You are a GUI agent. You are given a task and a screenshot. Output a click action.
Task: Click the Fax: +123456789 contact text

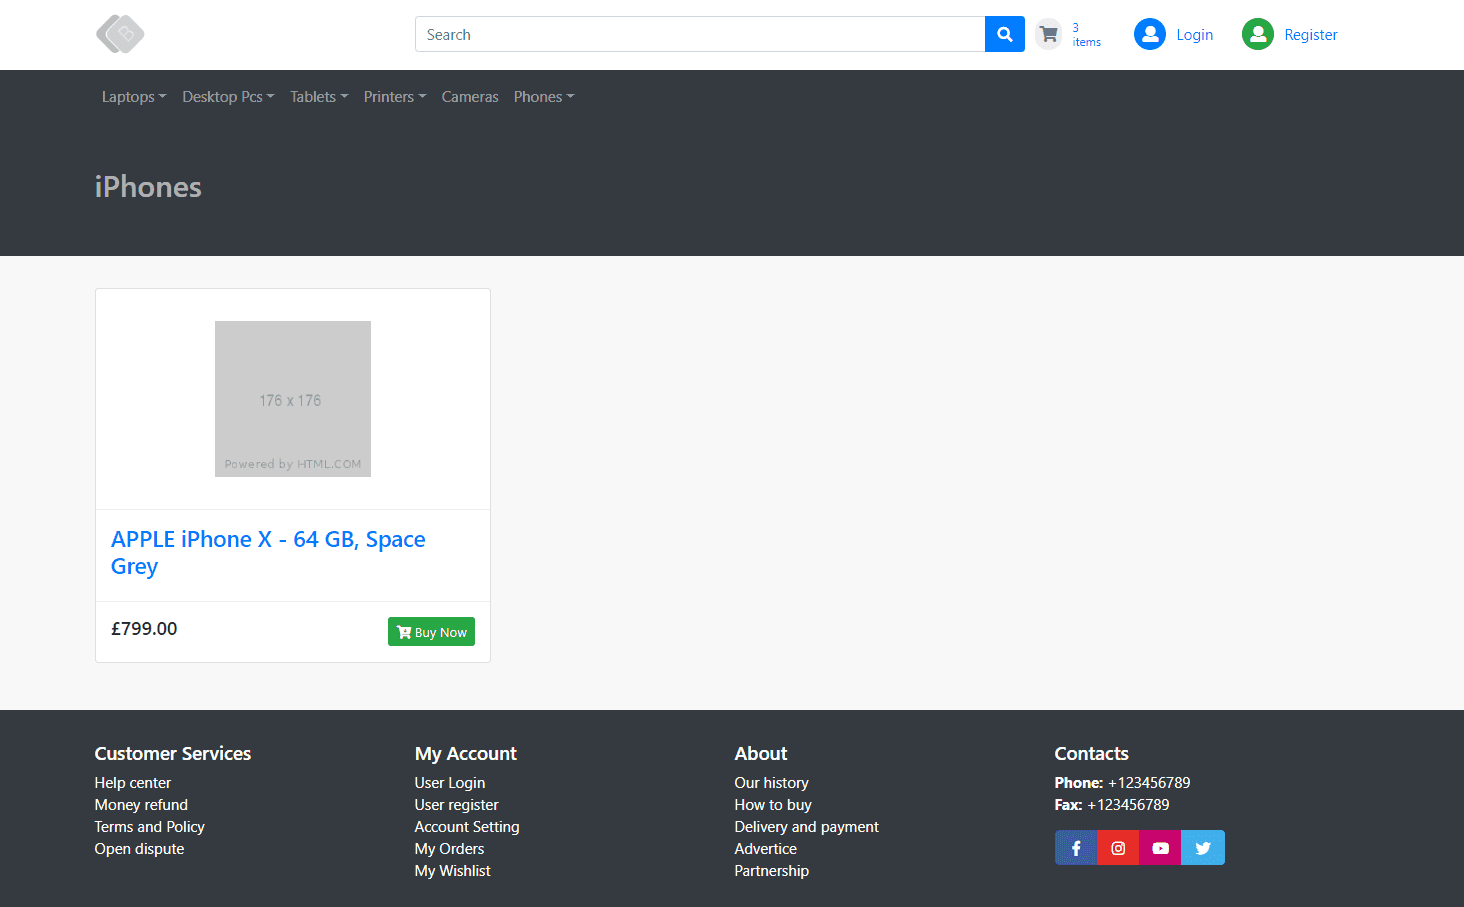click(1112, 805)
